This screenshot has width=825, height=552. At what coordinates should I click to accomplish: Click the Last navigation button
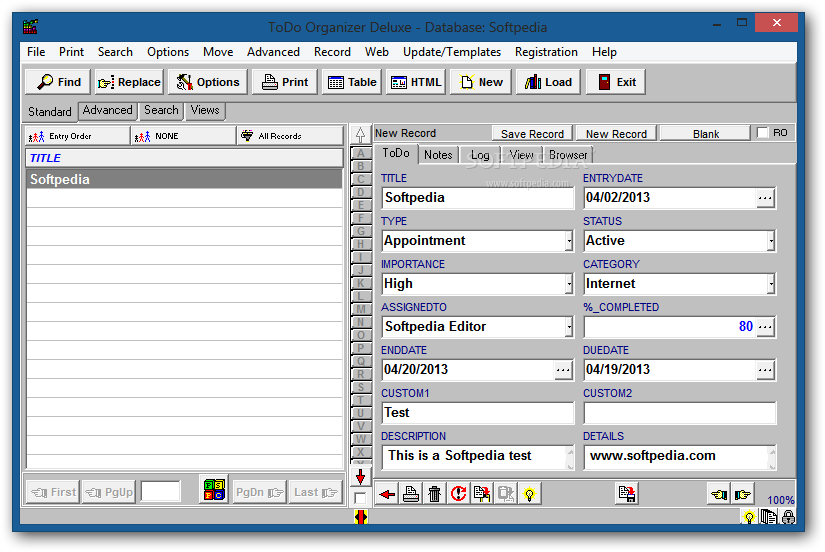pyautogui.click(x=315, y=493)
